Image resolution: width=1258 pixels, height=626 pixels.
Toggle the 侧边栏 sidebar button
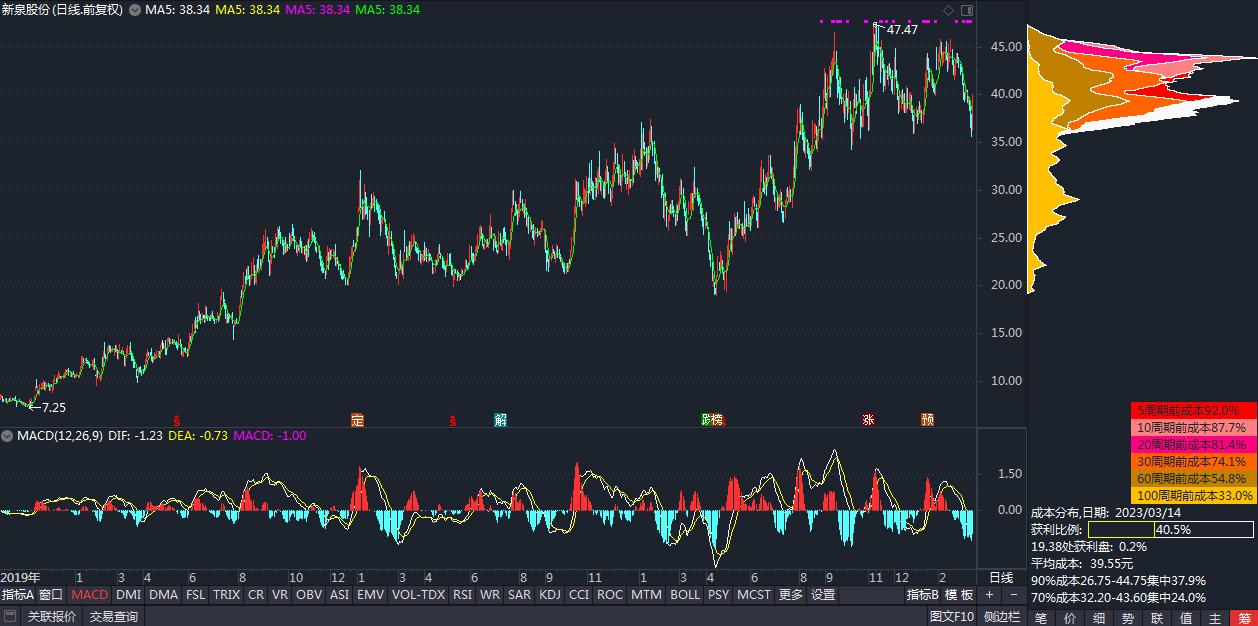1001,617
